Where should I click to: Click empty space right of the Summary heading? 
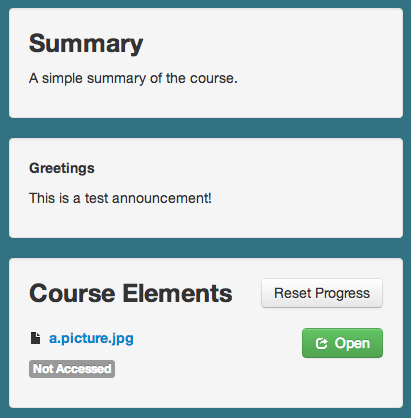click(267, 44)
